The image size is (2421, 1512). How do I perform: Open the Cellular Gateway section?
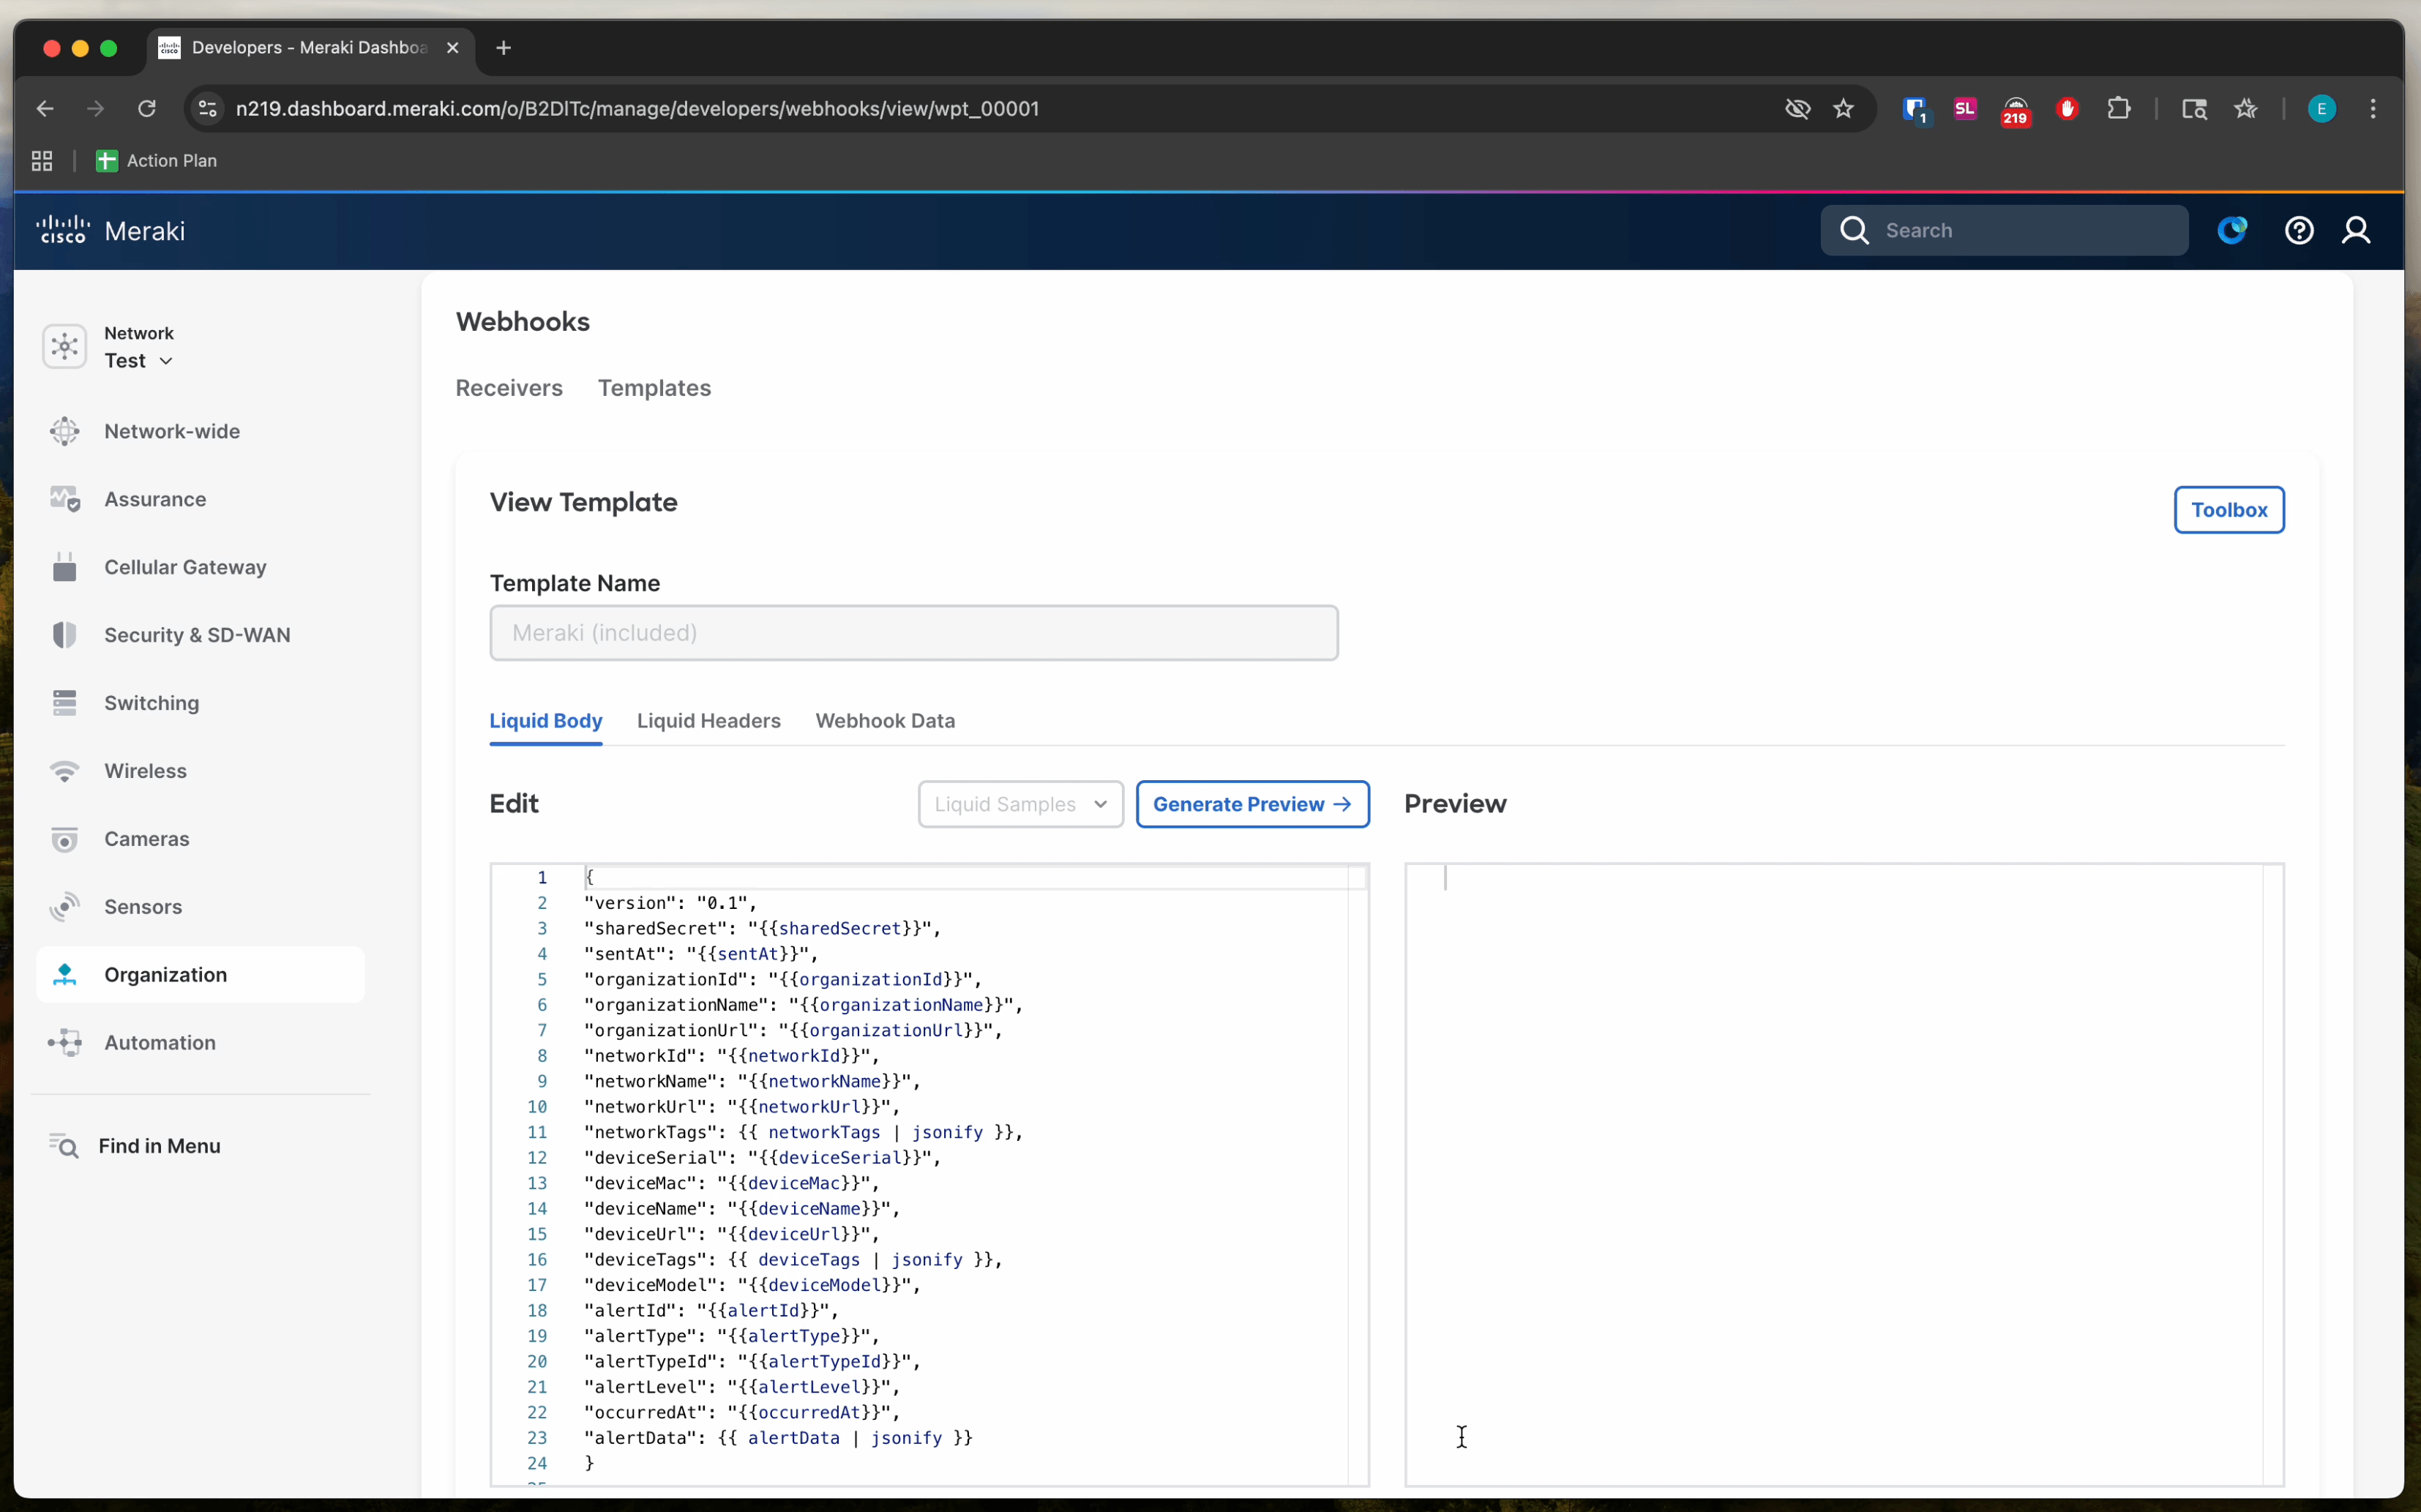click(185, 567)
